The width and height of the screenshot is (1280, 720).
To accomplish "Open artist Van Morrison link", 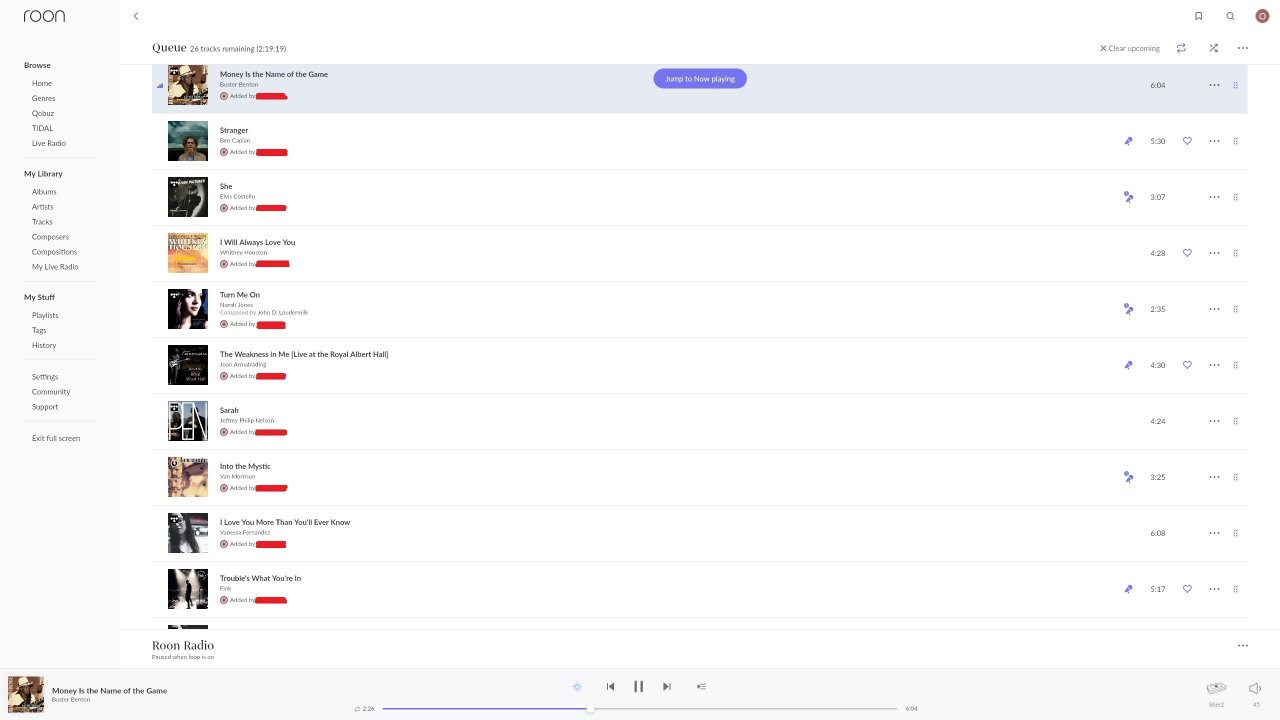I will [x=238, y=476].
